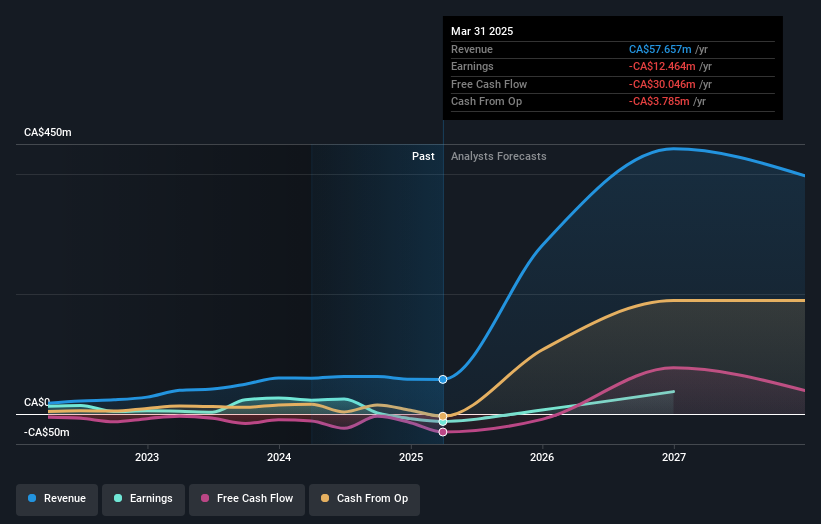The height and width of the screenshot is (524, 821).
Task: Click the pink Free Cash Flow legend dot
Action: pos(205,498)
